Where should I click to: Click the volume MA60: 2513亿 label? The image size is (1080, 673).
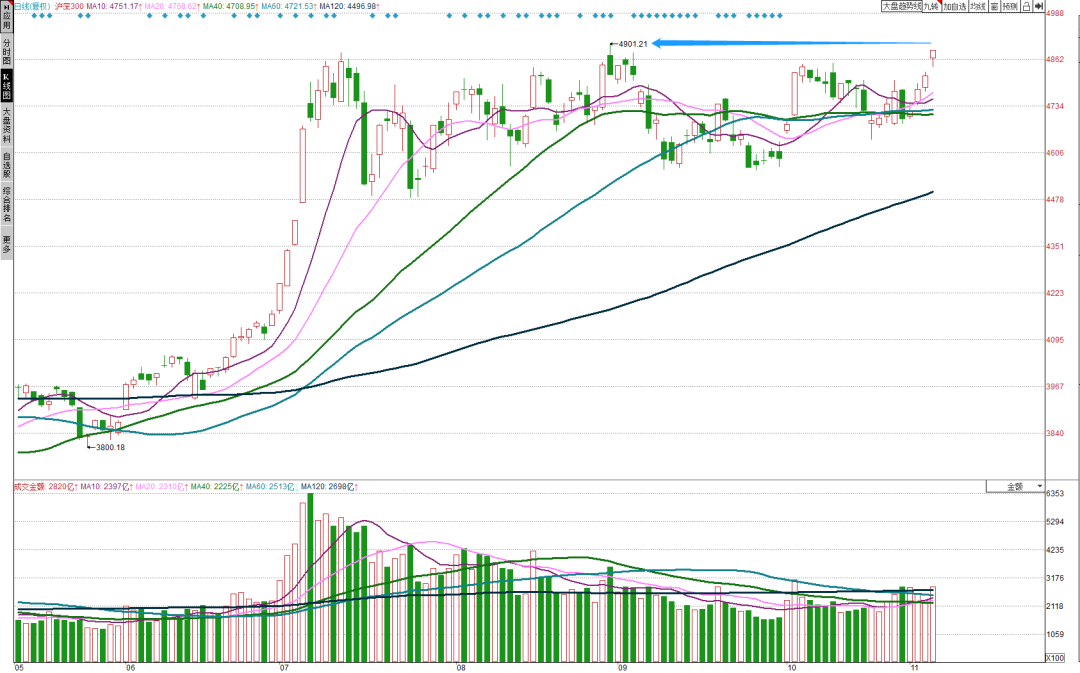point(272,486)
